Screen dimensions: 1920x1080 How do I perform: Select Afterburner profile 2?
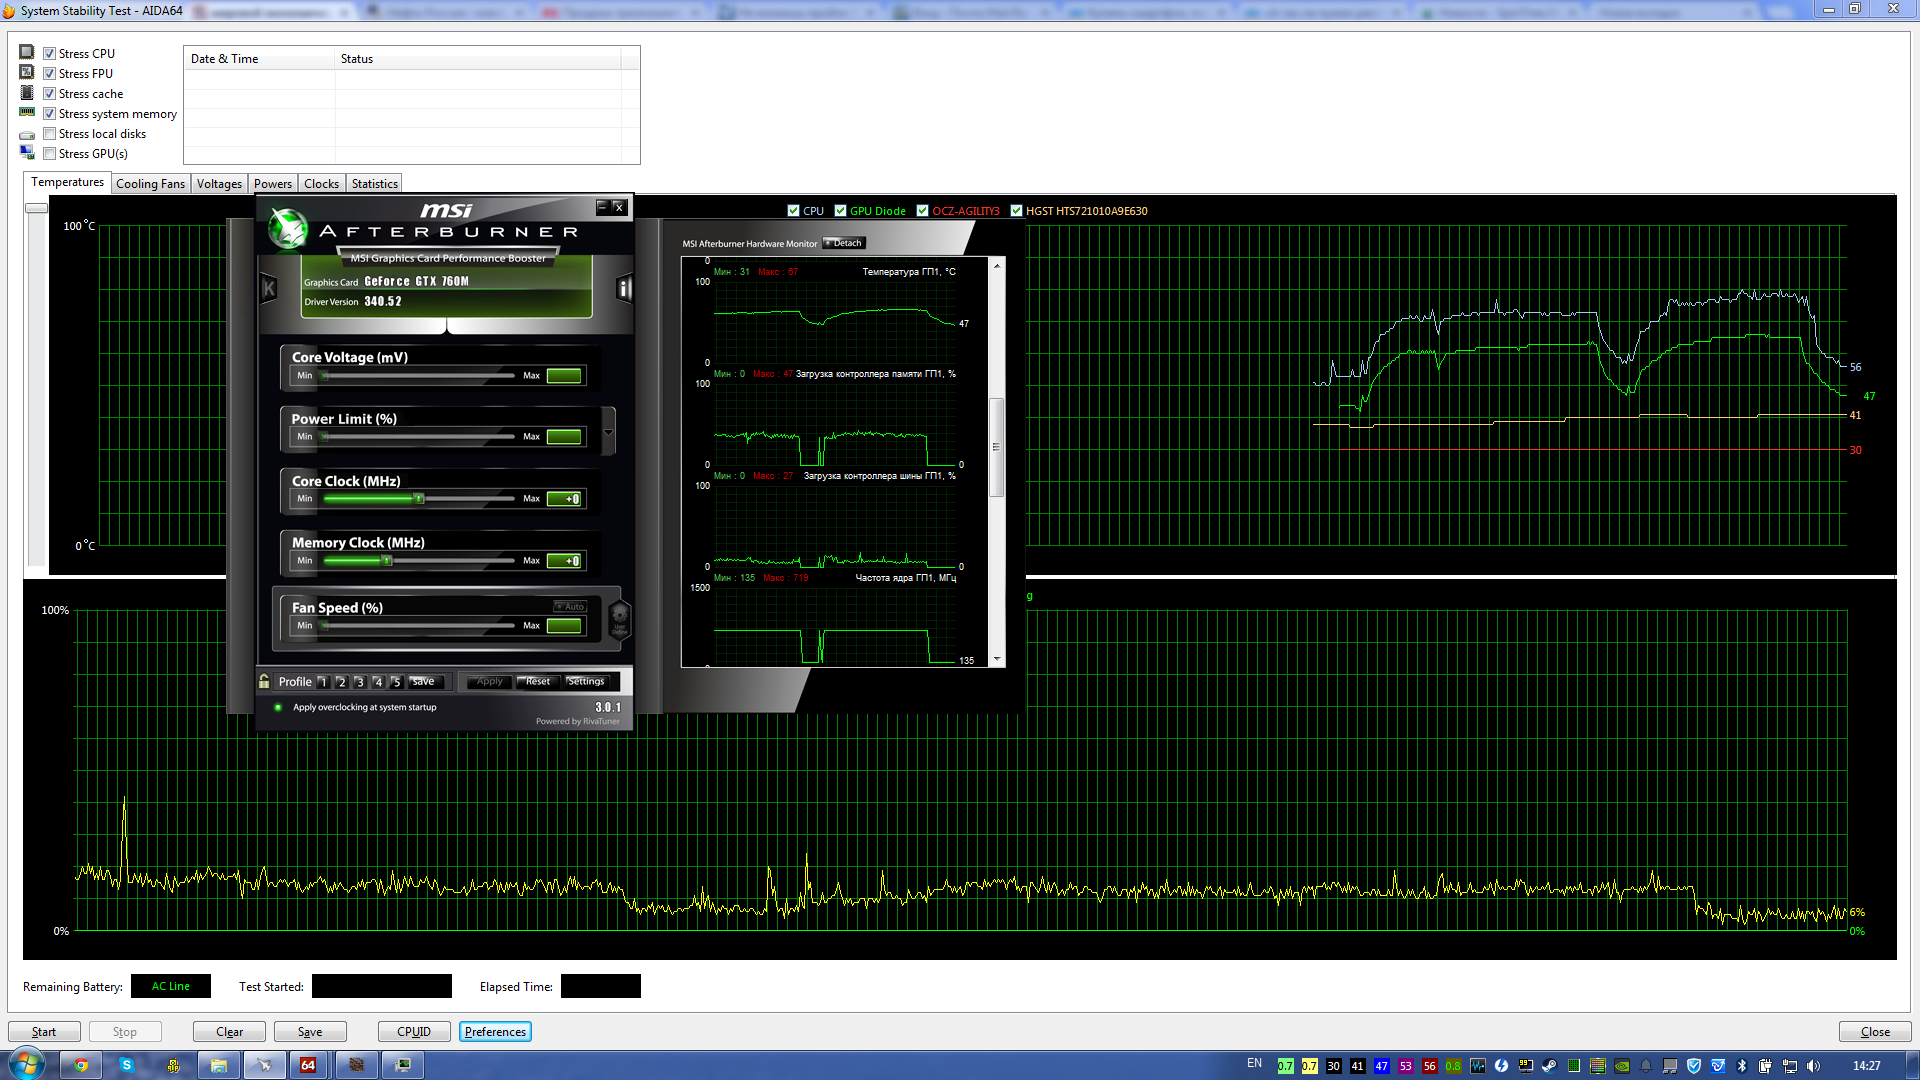tap(341, 682)
